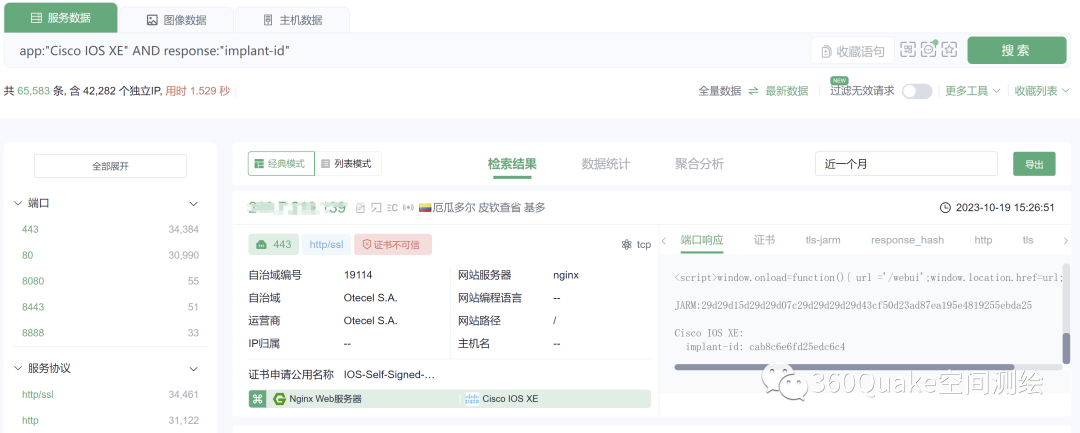Click the atom icon beside tcp
1080x433 pixels.
(x=626, y=244)
